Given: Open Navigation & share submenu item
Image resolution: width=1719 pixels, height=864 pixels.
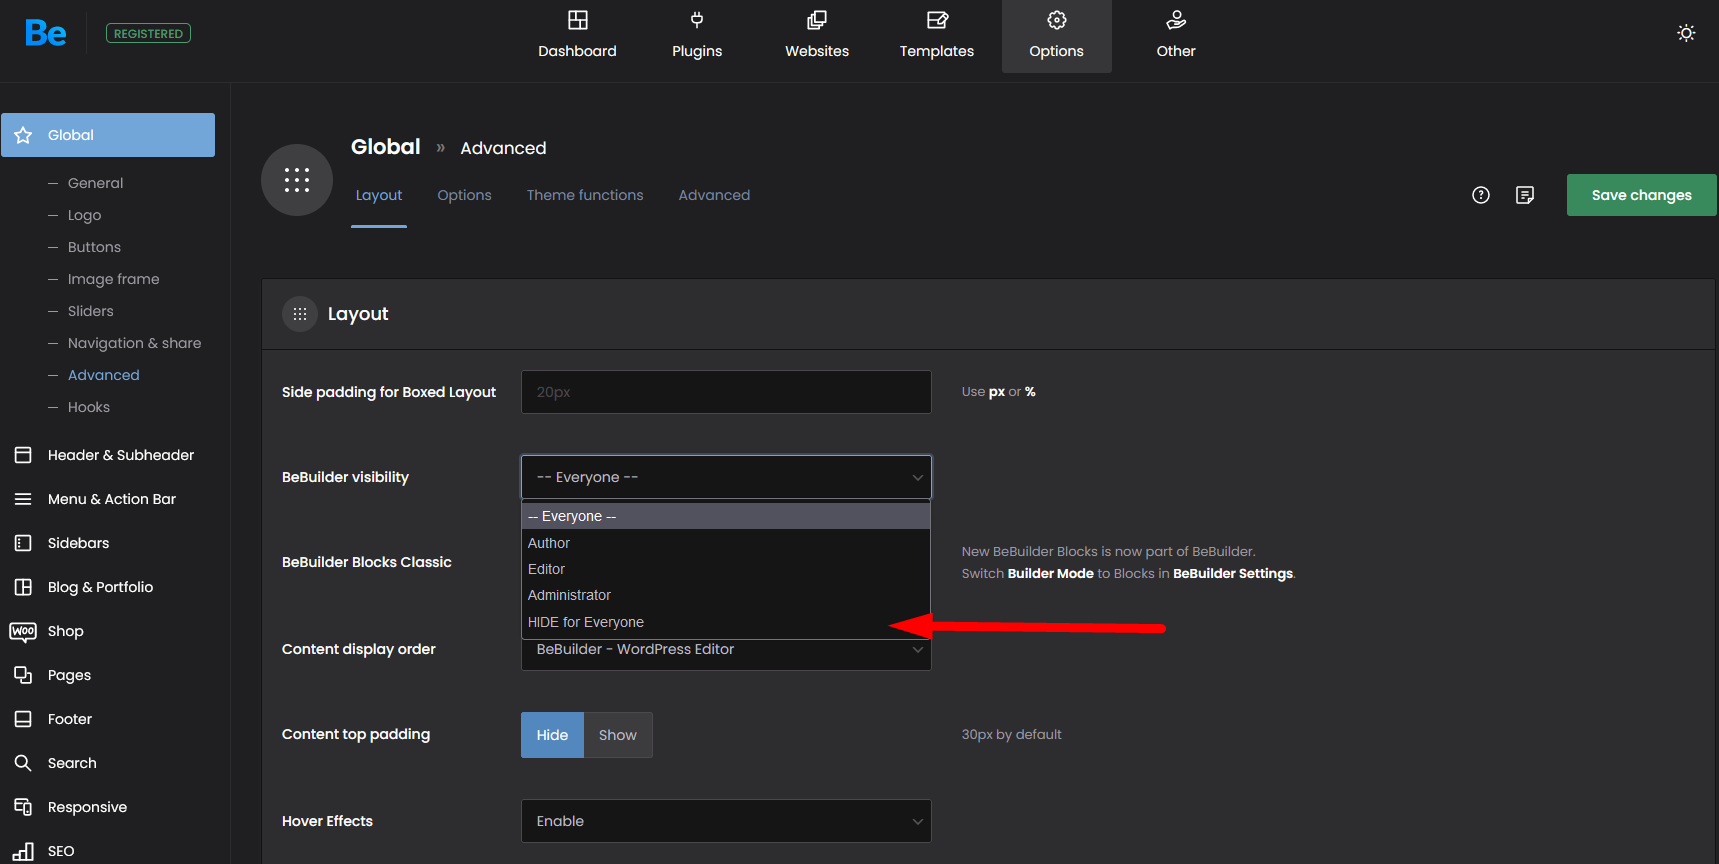Looking at the screenshot, I should [135, 343].
